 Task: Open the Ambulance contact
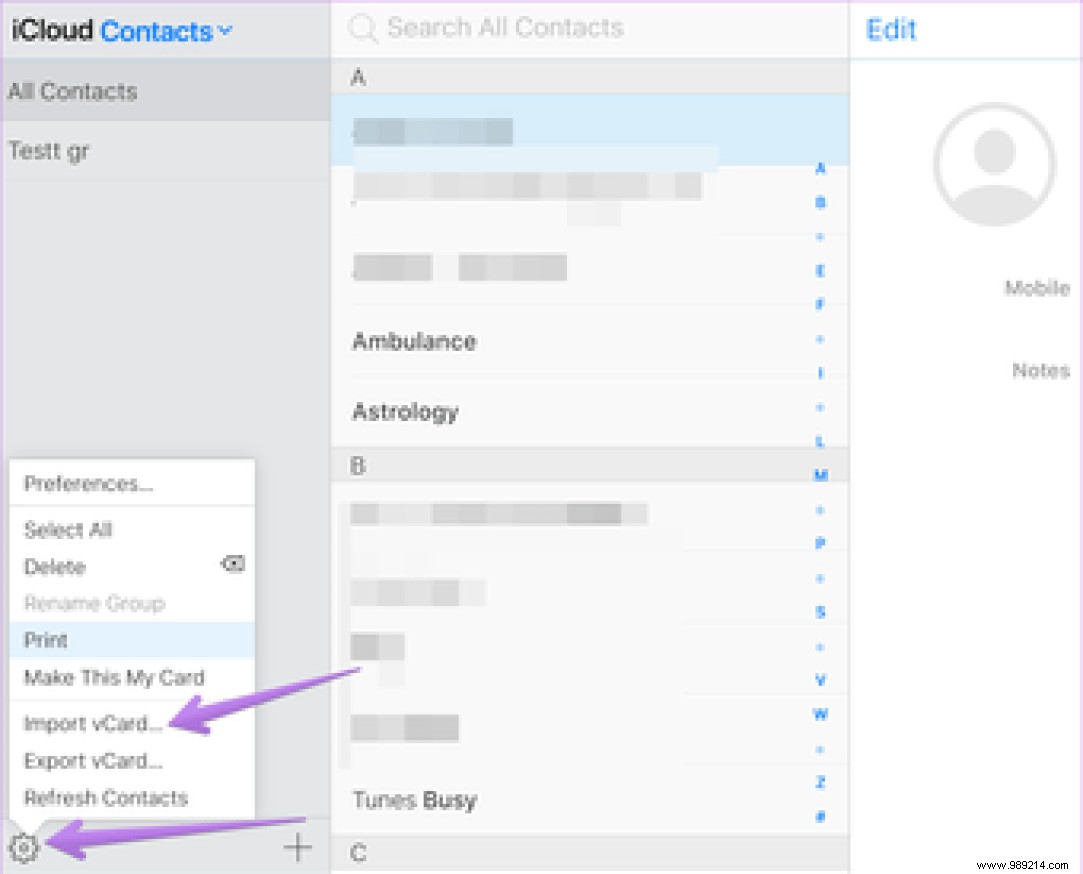[x=413, y=341]
